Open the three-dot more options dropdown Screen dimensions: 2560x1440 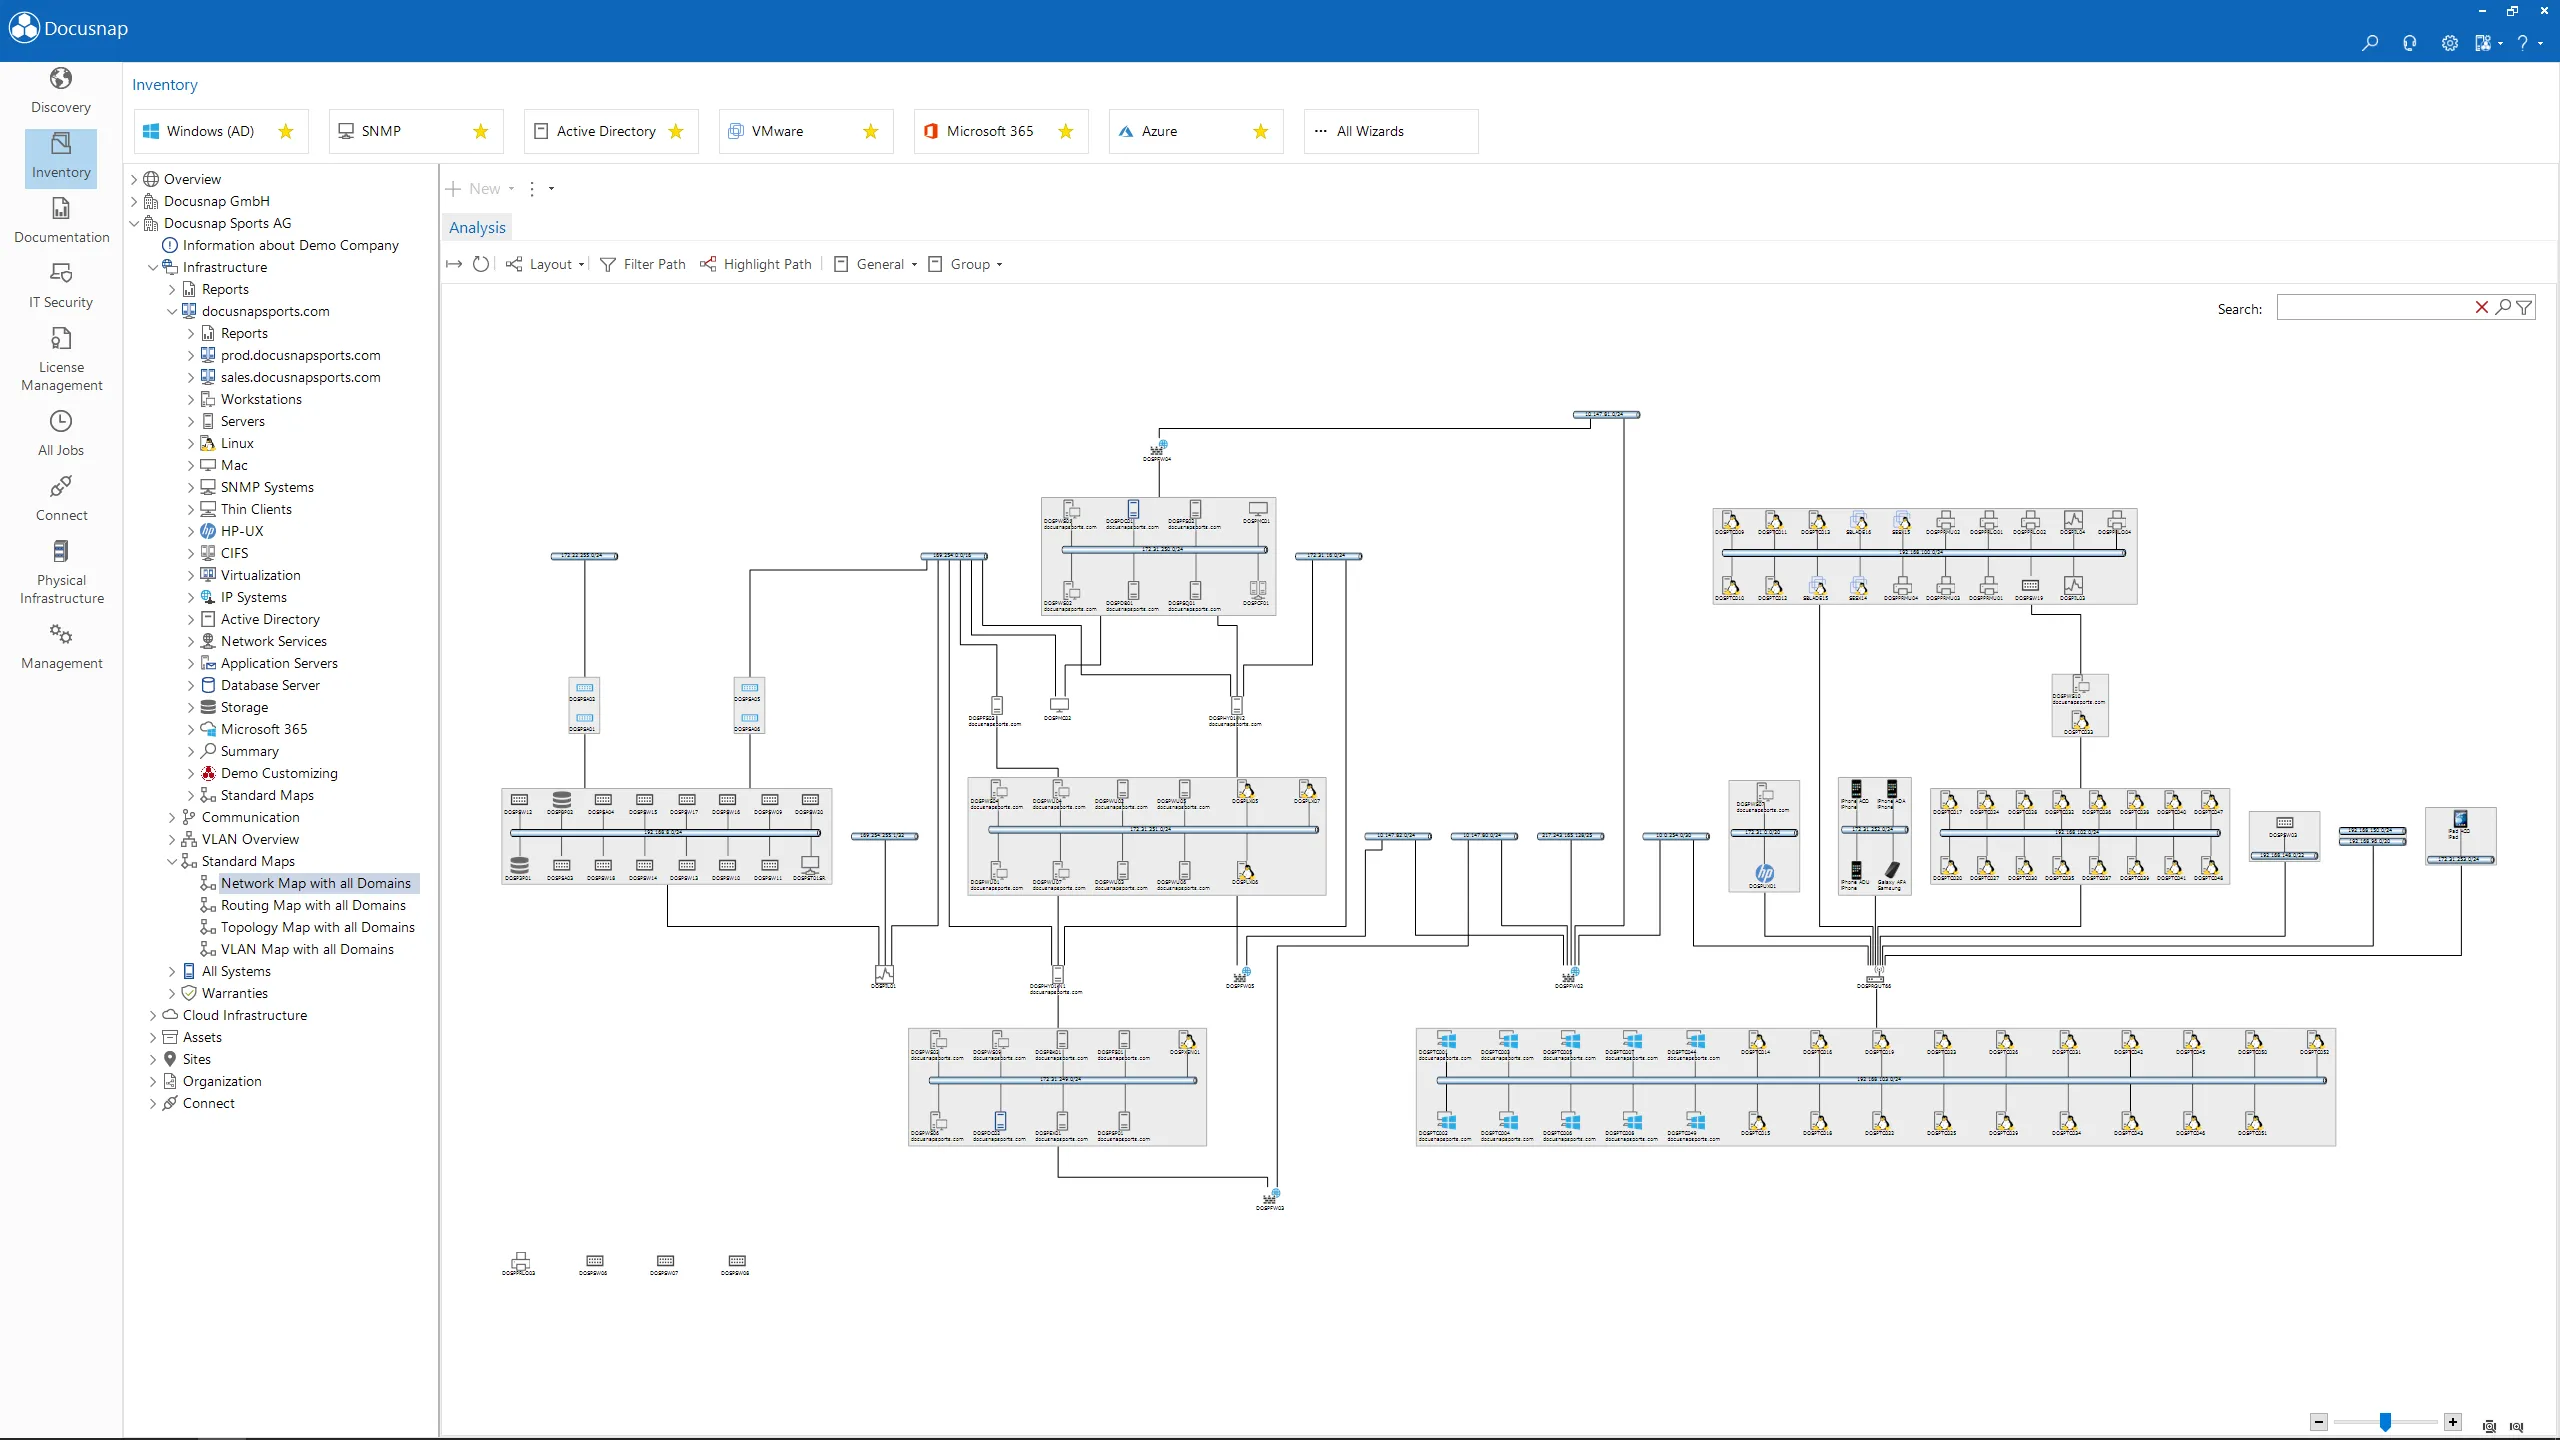pyautogui.click(x=540, y=189)
